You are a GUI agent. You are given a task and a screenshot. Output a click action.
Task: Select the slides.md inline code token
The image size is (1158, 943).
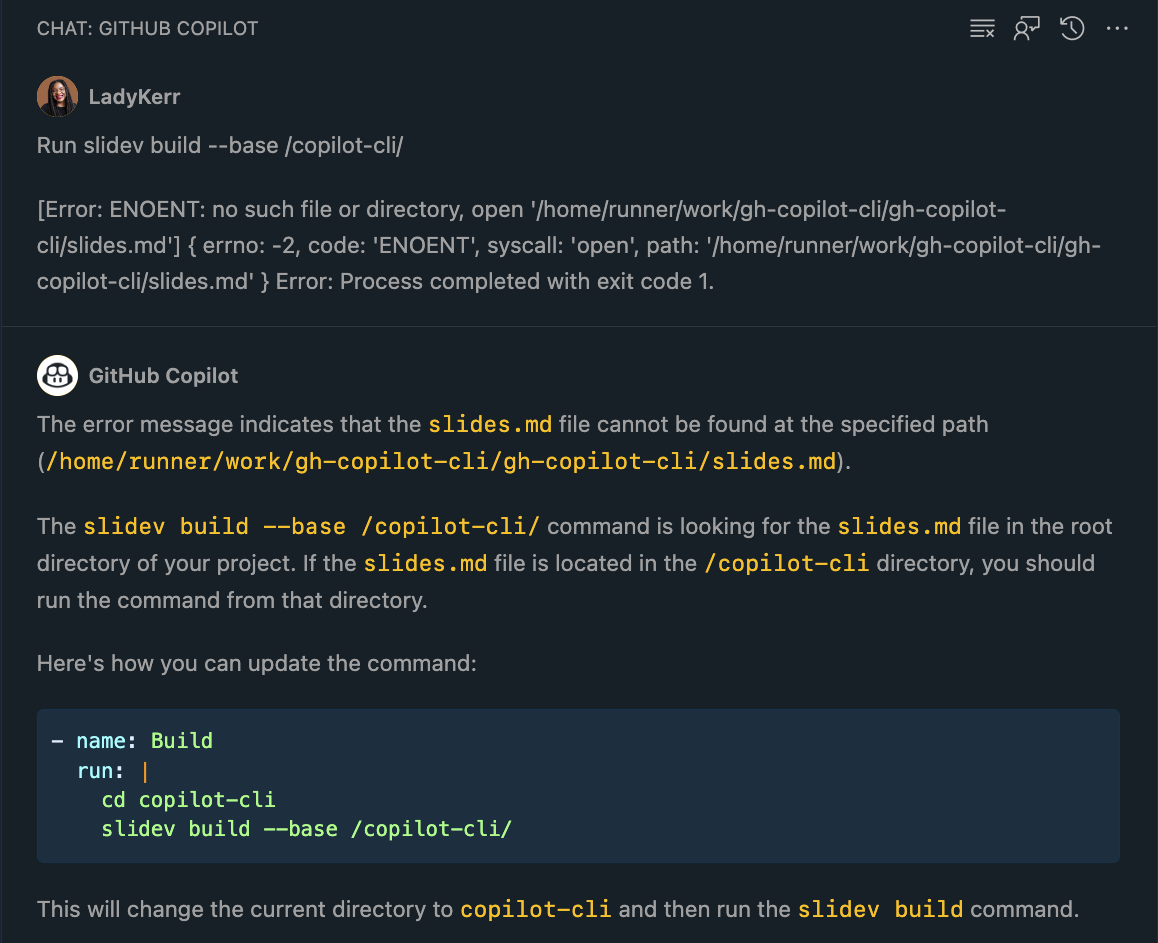tap(490, 424)
